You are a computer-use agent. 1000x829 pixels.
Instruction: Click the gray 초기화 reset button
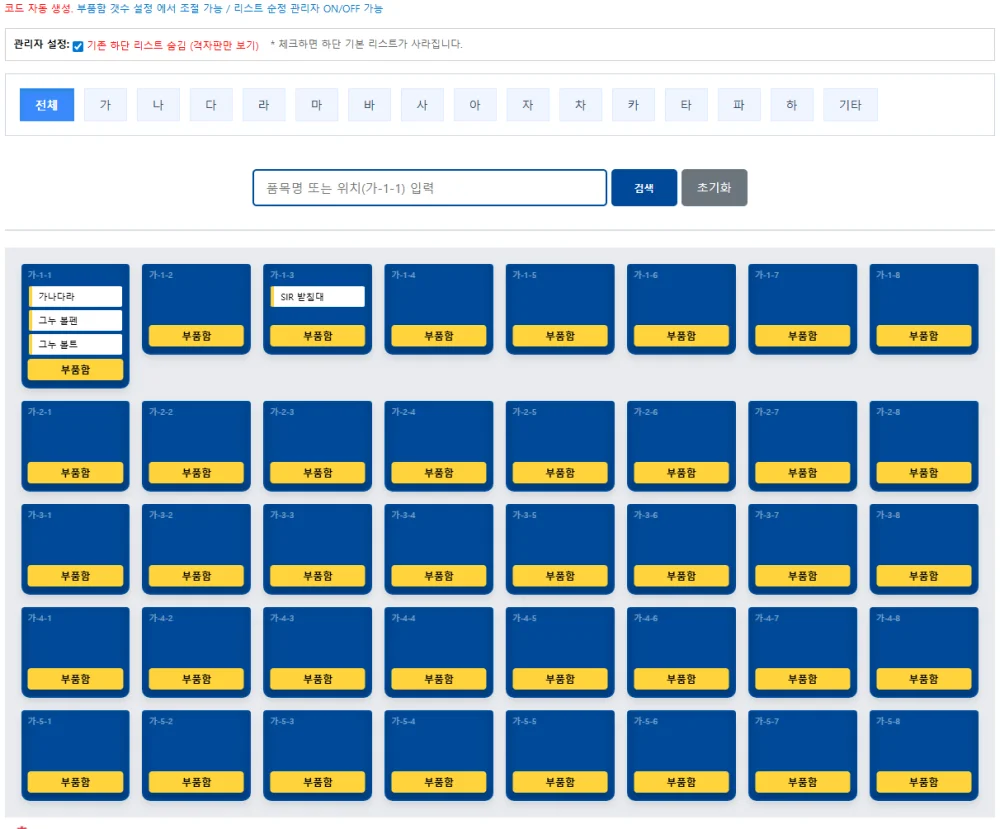(714, 187)
